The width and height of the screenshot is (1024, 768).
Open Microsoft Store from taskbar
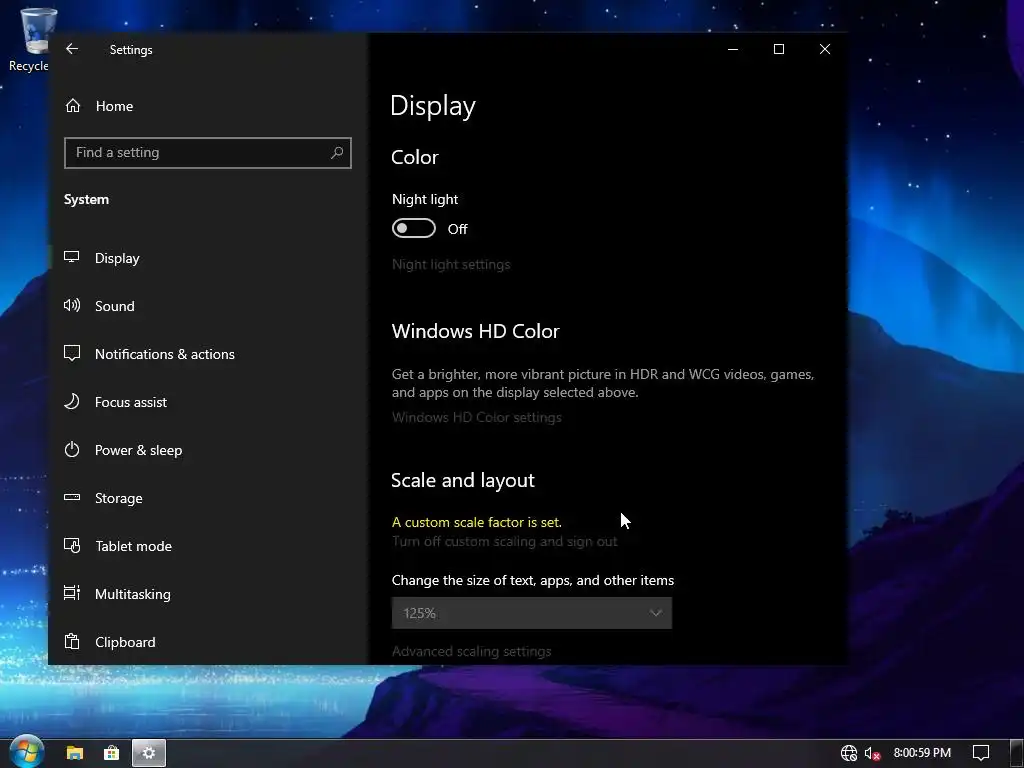pos(112,753)
